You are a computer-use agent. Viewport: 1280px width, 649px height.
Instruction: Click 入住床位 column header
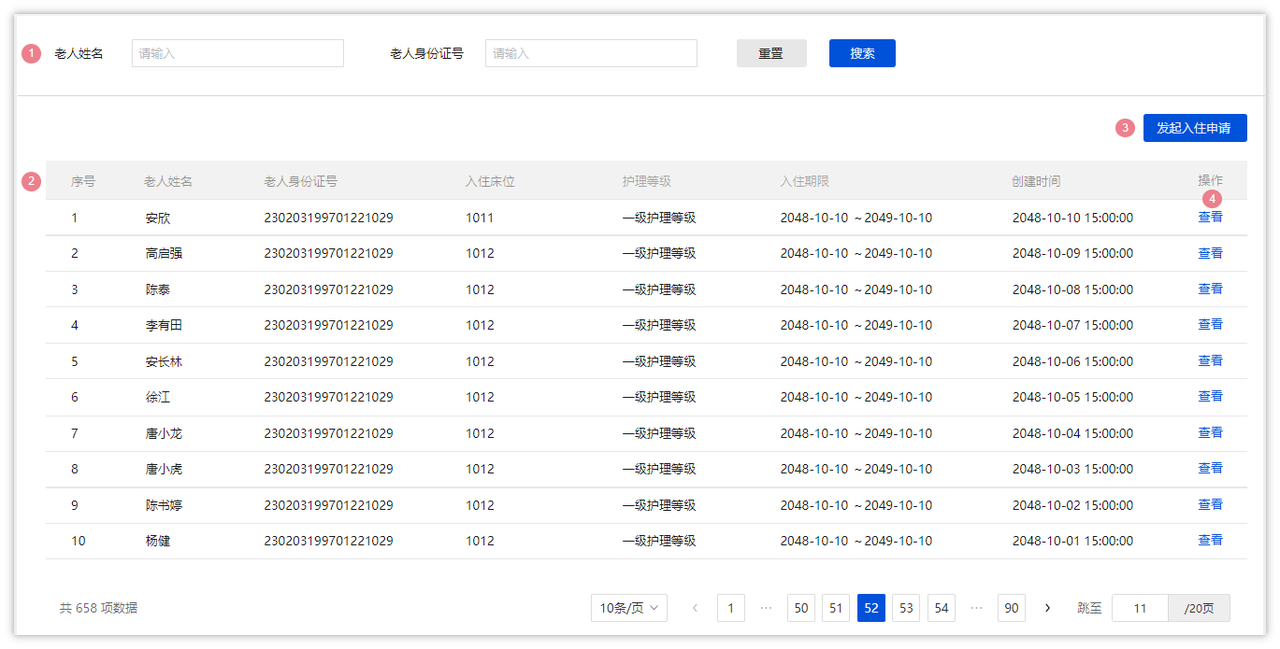point(490,181)
